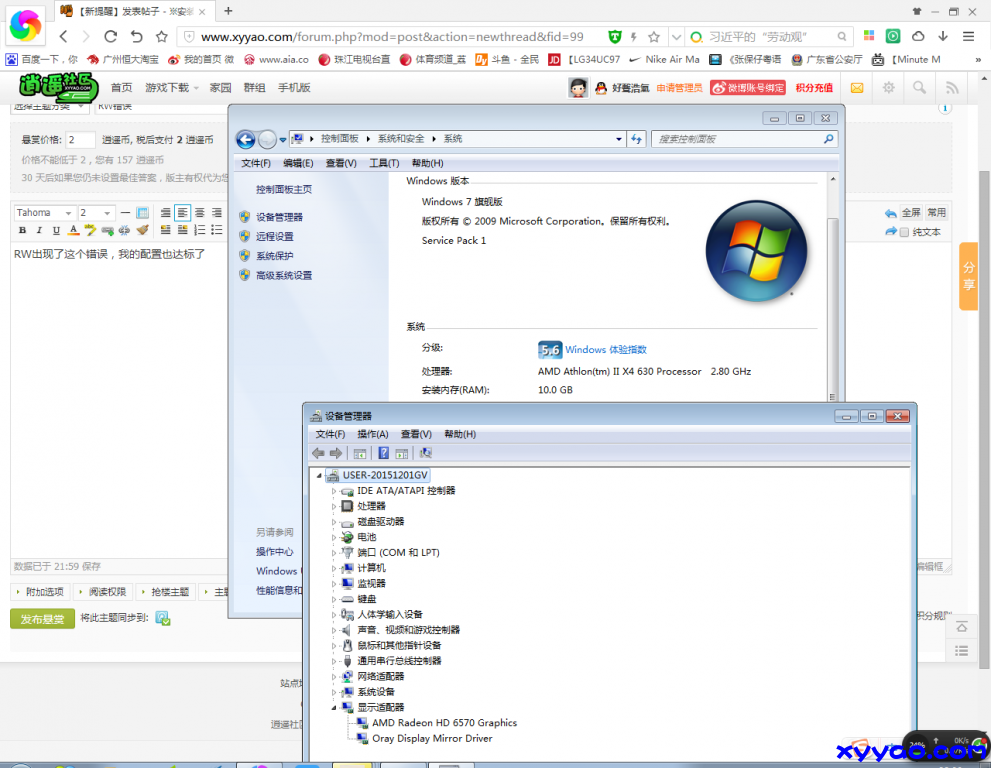Expand the 网络适配器 tree node

click(x=335, y=677)
